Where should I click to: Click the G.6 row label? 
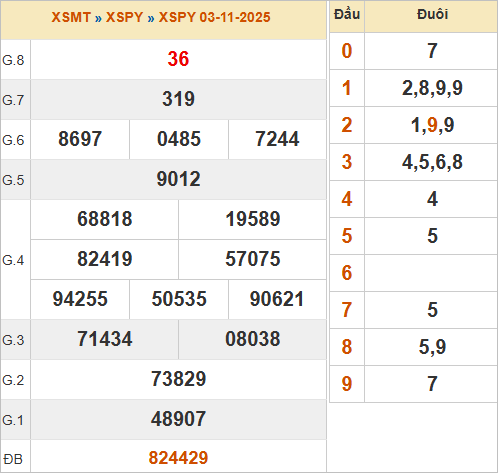click(13, 140)
